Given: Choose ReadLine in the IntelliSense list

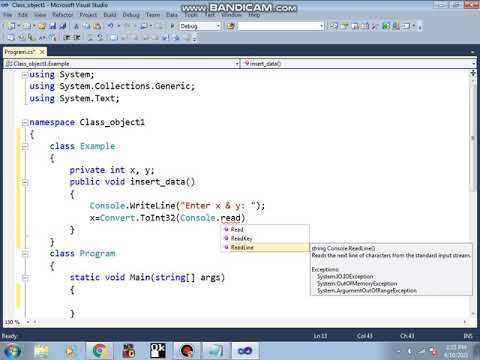Looking at the screenshot, I should pyautogui.click(x=265, y=247).
